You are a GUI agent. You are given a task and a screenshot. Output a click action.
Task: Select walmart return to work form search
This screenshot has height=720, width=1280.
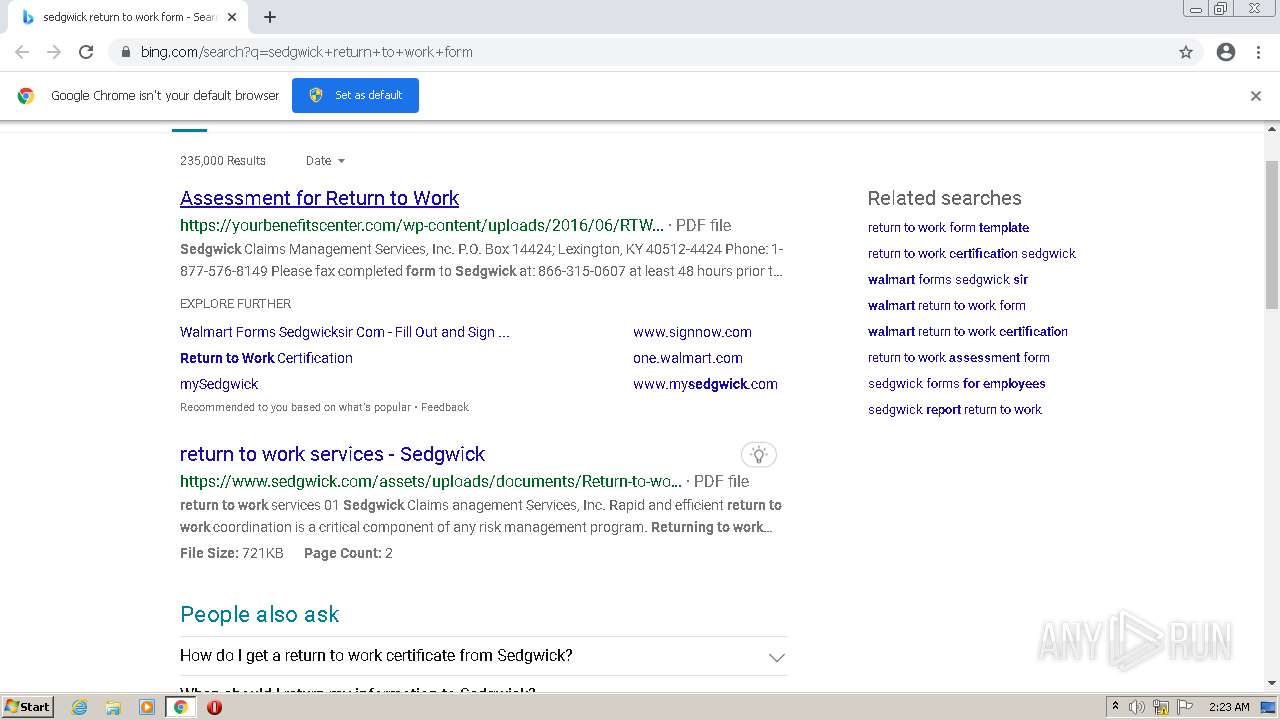point(947,306)
